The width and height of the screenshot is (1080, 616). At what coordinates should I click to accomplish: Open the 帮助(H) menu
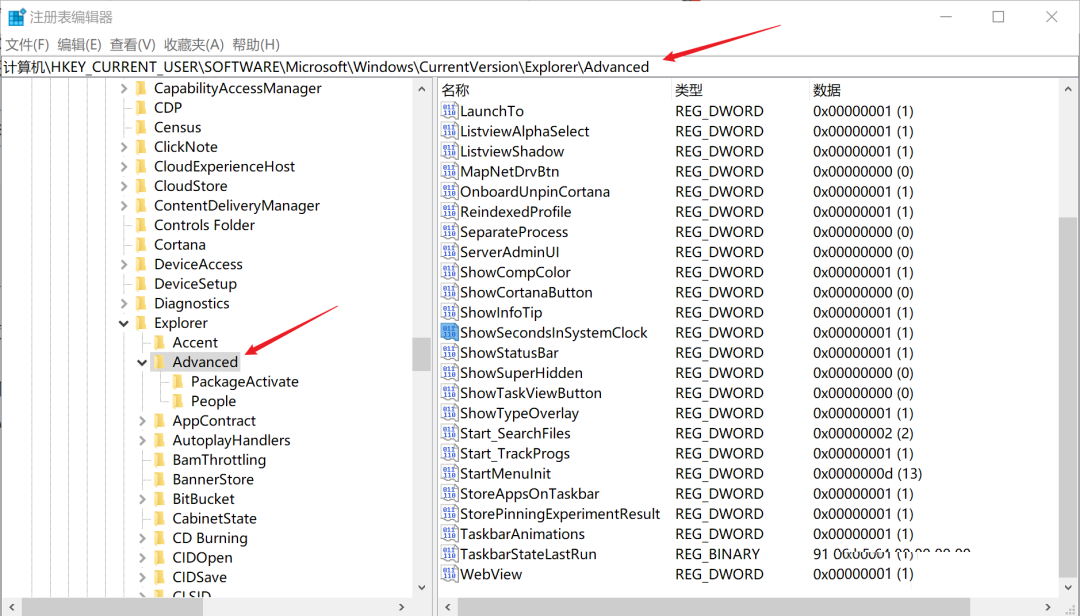tap(256, 44)
